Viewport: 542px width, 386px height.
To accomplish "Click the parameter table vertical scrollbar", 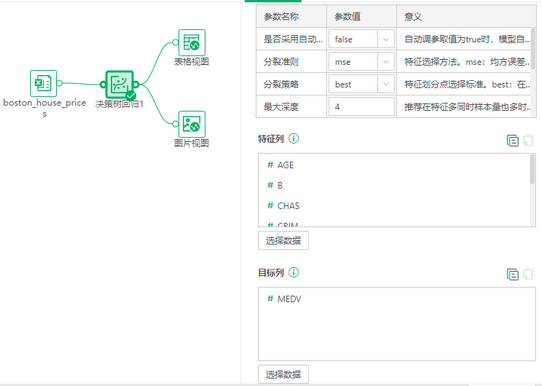I will 533,48.
